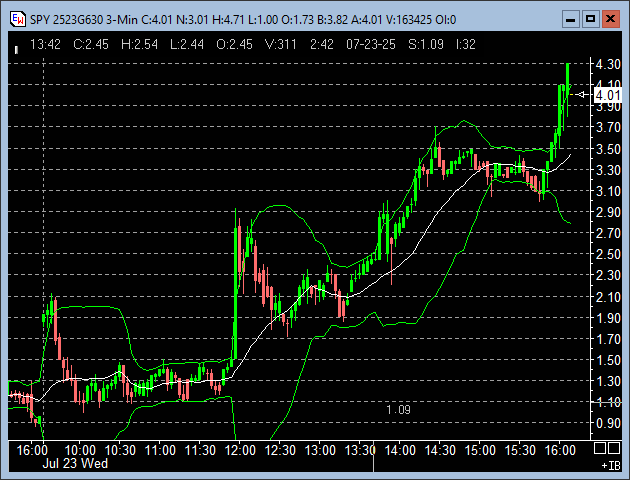Click the 11:00 time axis label
The image size is (630, 480).
coord(160,450)
